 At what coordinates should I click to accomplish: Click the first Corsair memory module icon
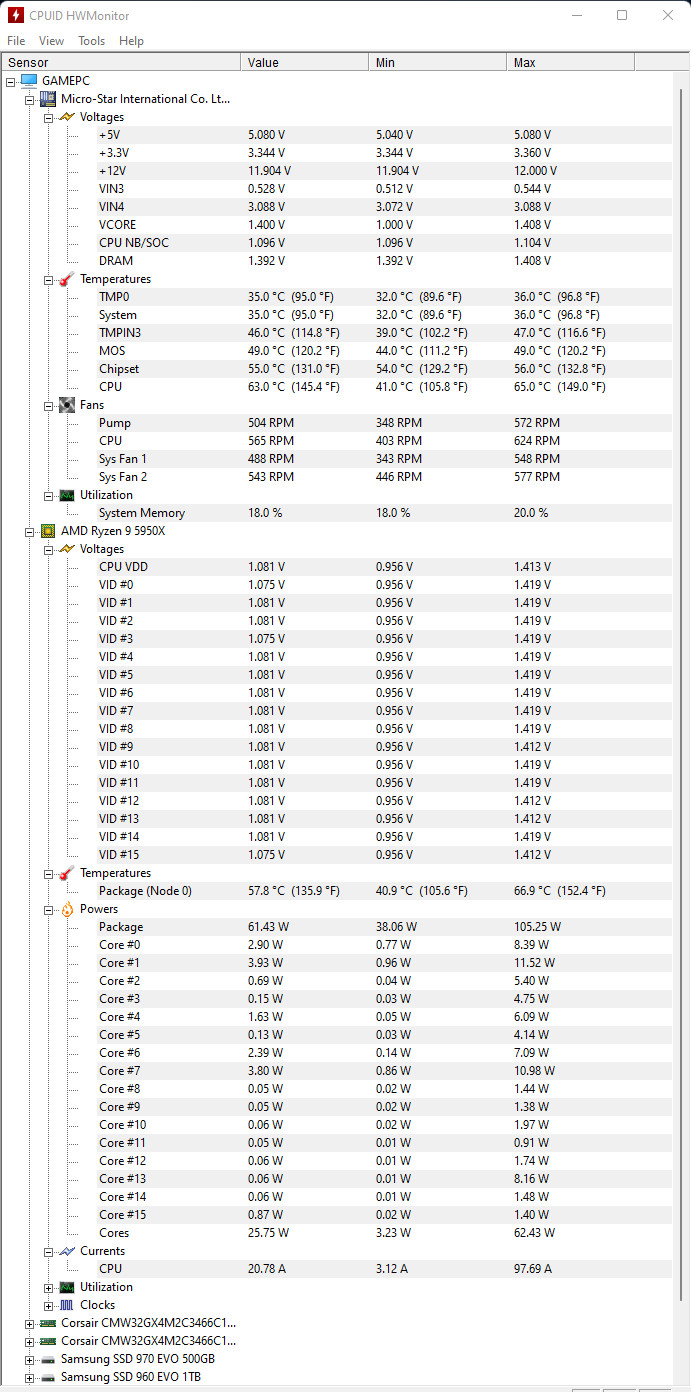click(48, 1323)
